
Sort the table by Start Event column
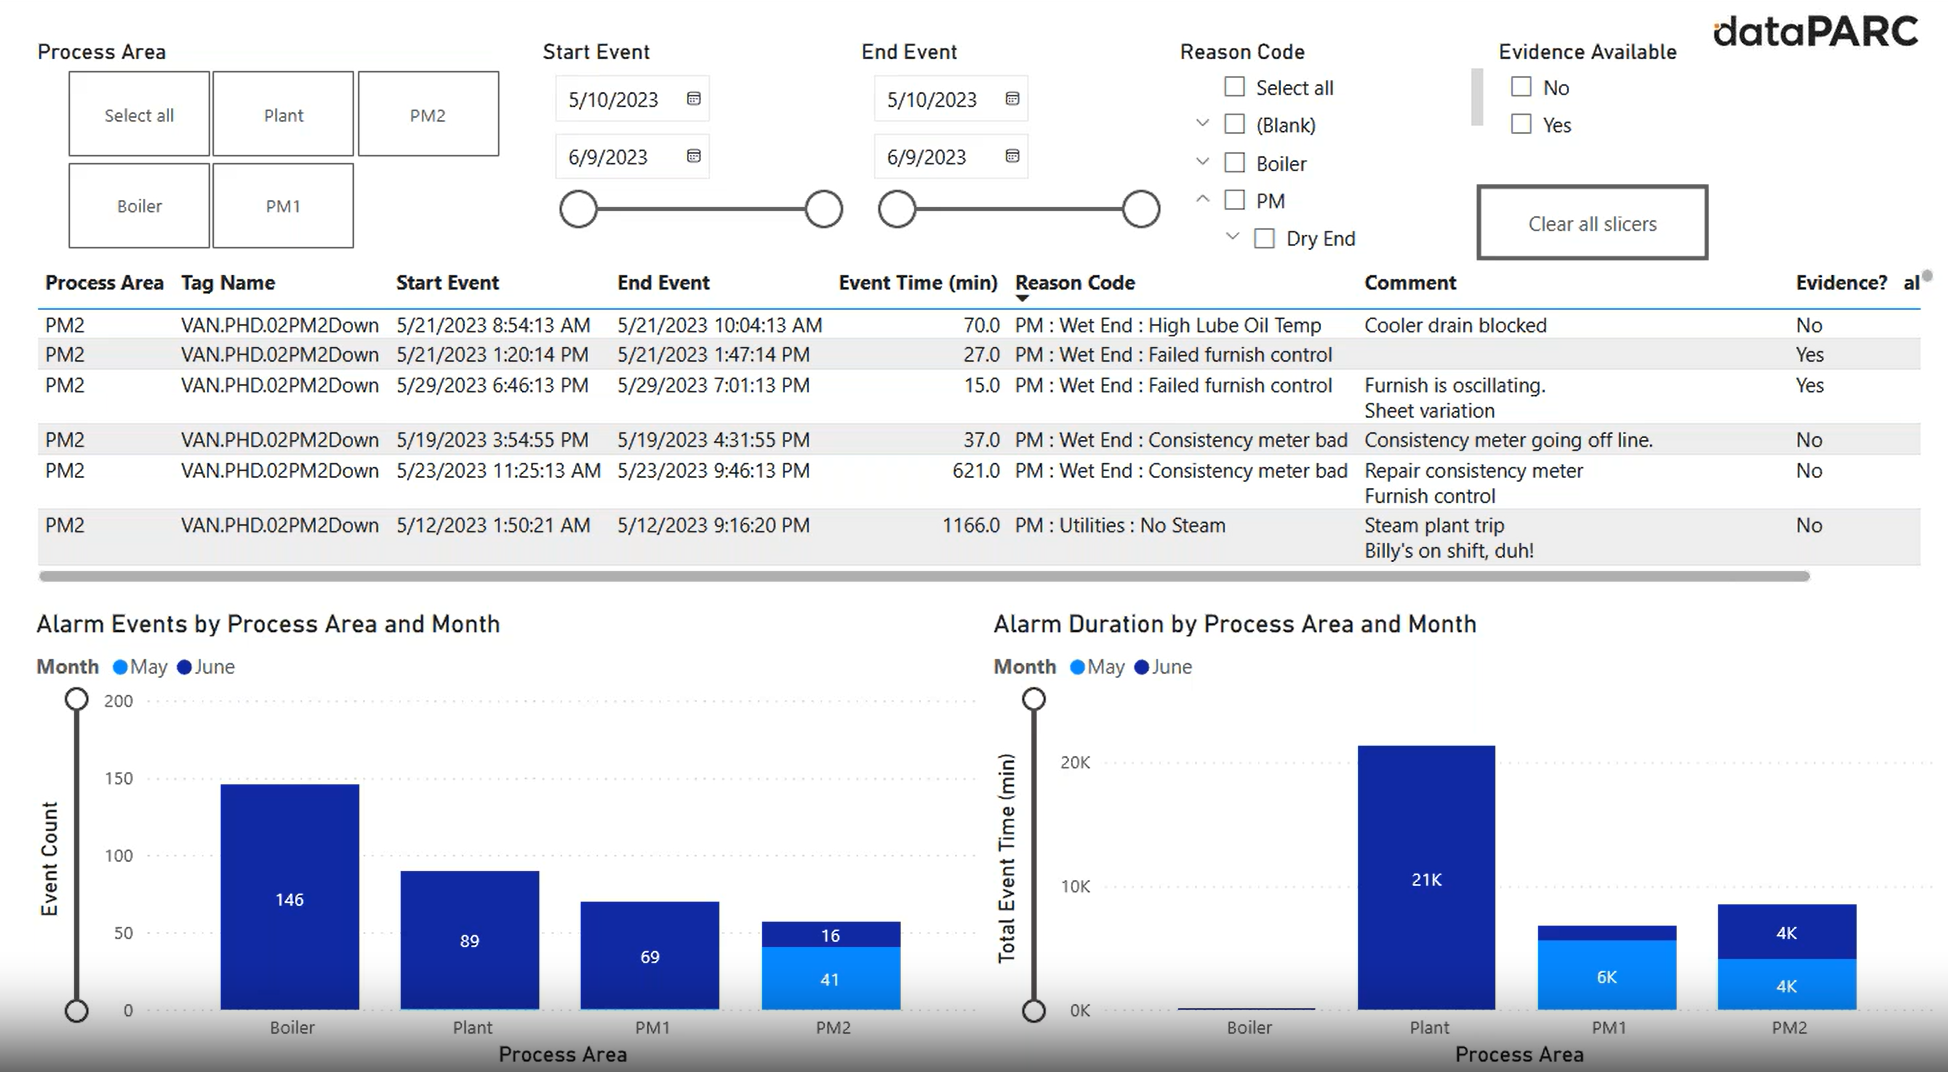(447, 282)
